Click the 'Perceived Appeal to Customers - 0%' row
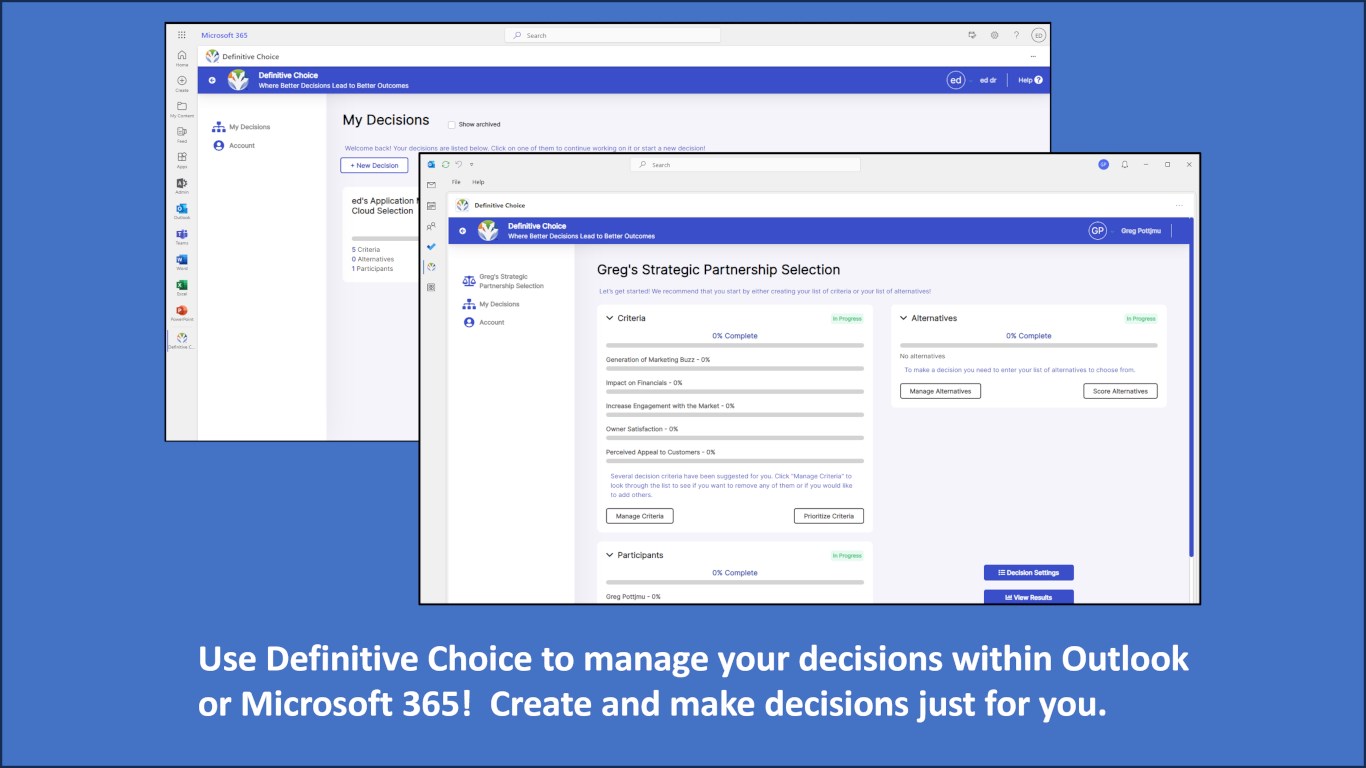 [735, 455]
